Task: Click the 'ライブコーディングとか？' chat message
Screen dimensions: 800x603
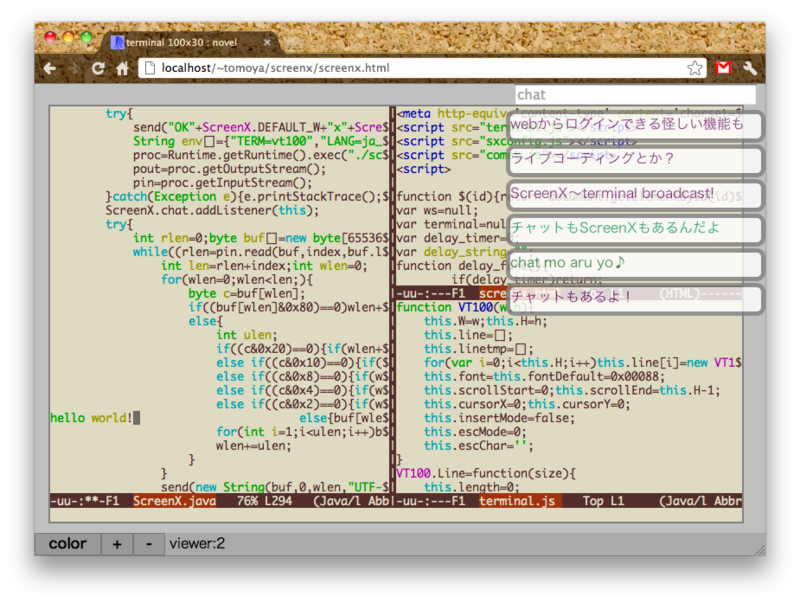Action: point(635,160)
